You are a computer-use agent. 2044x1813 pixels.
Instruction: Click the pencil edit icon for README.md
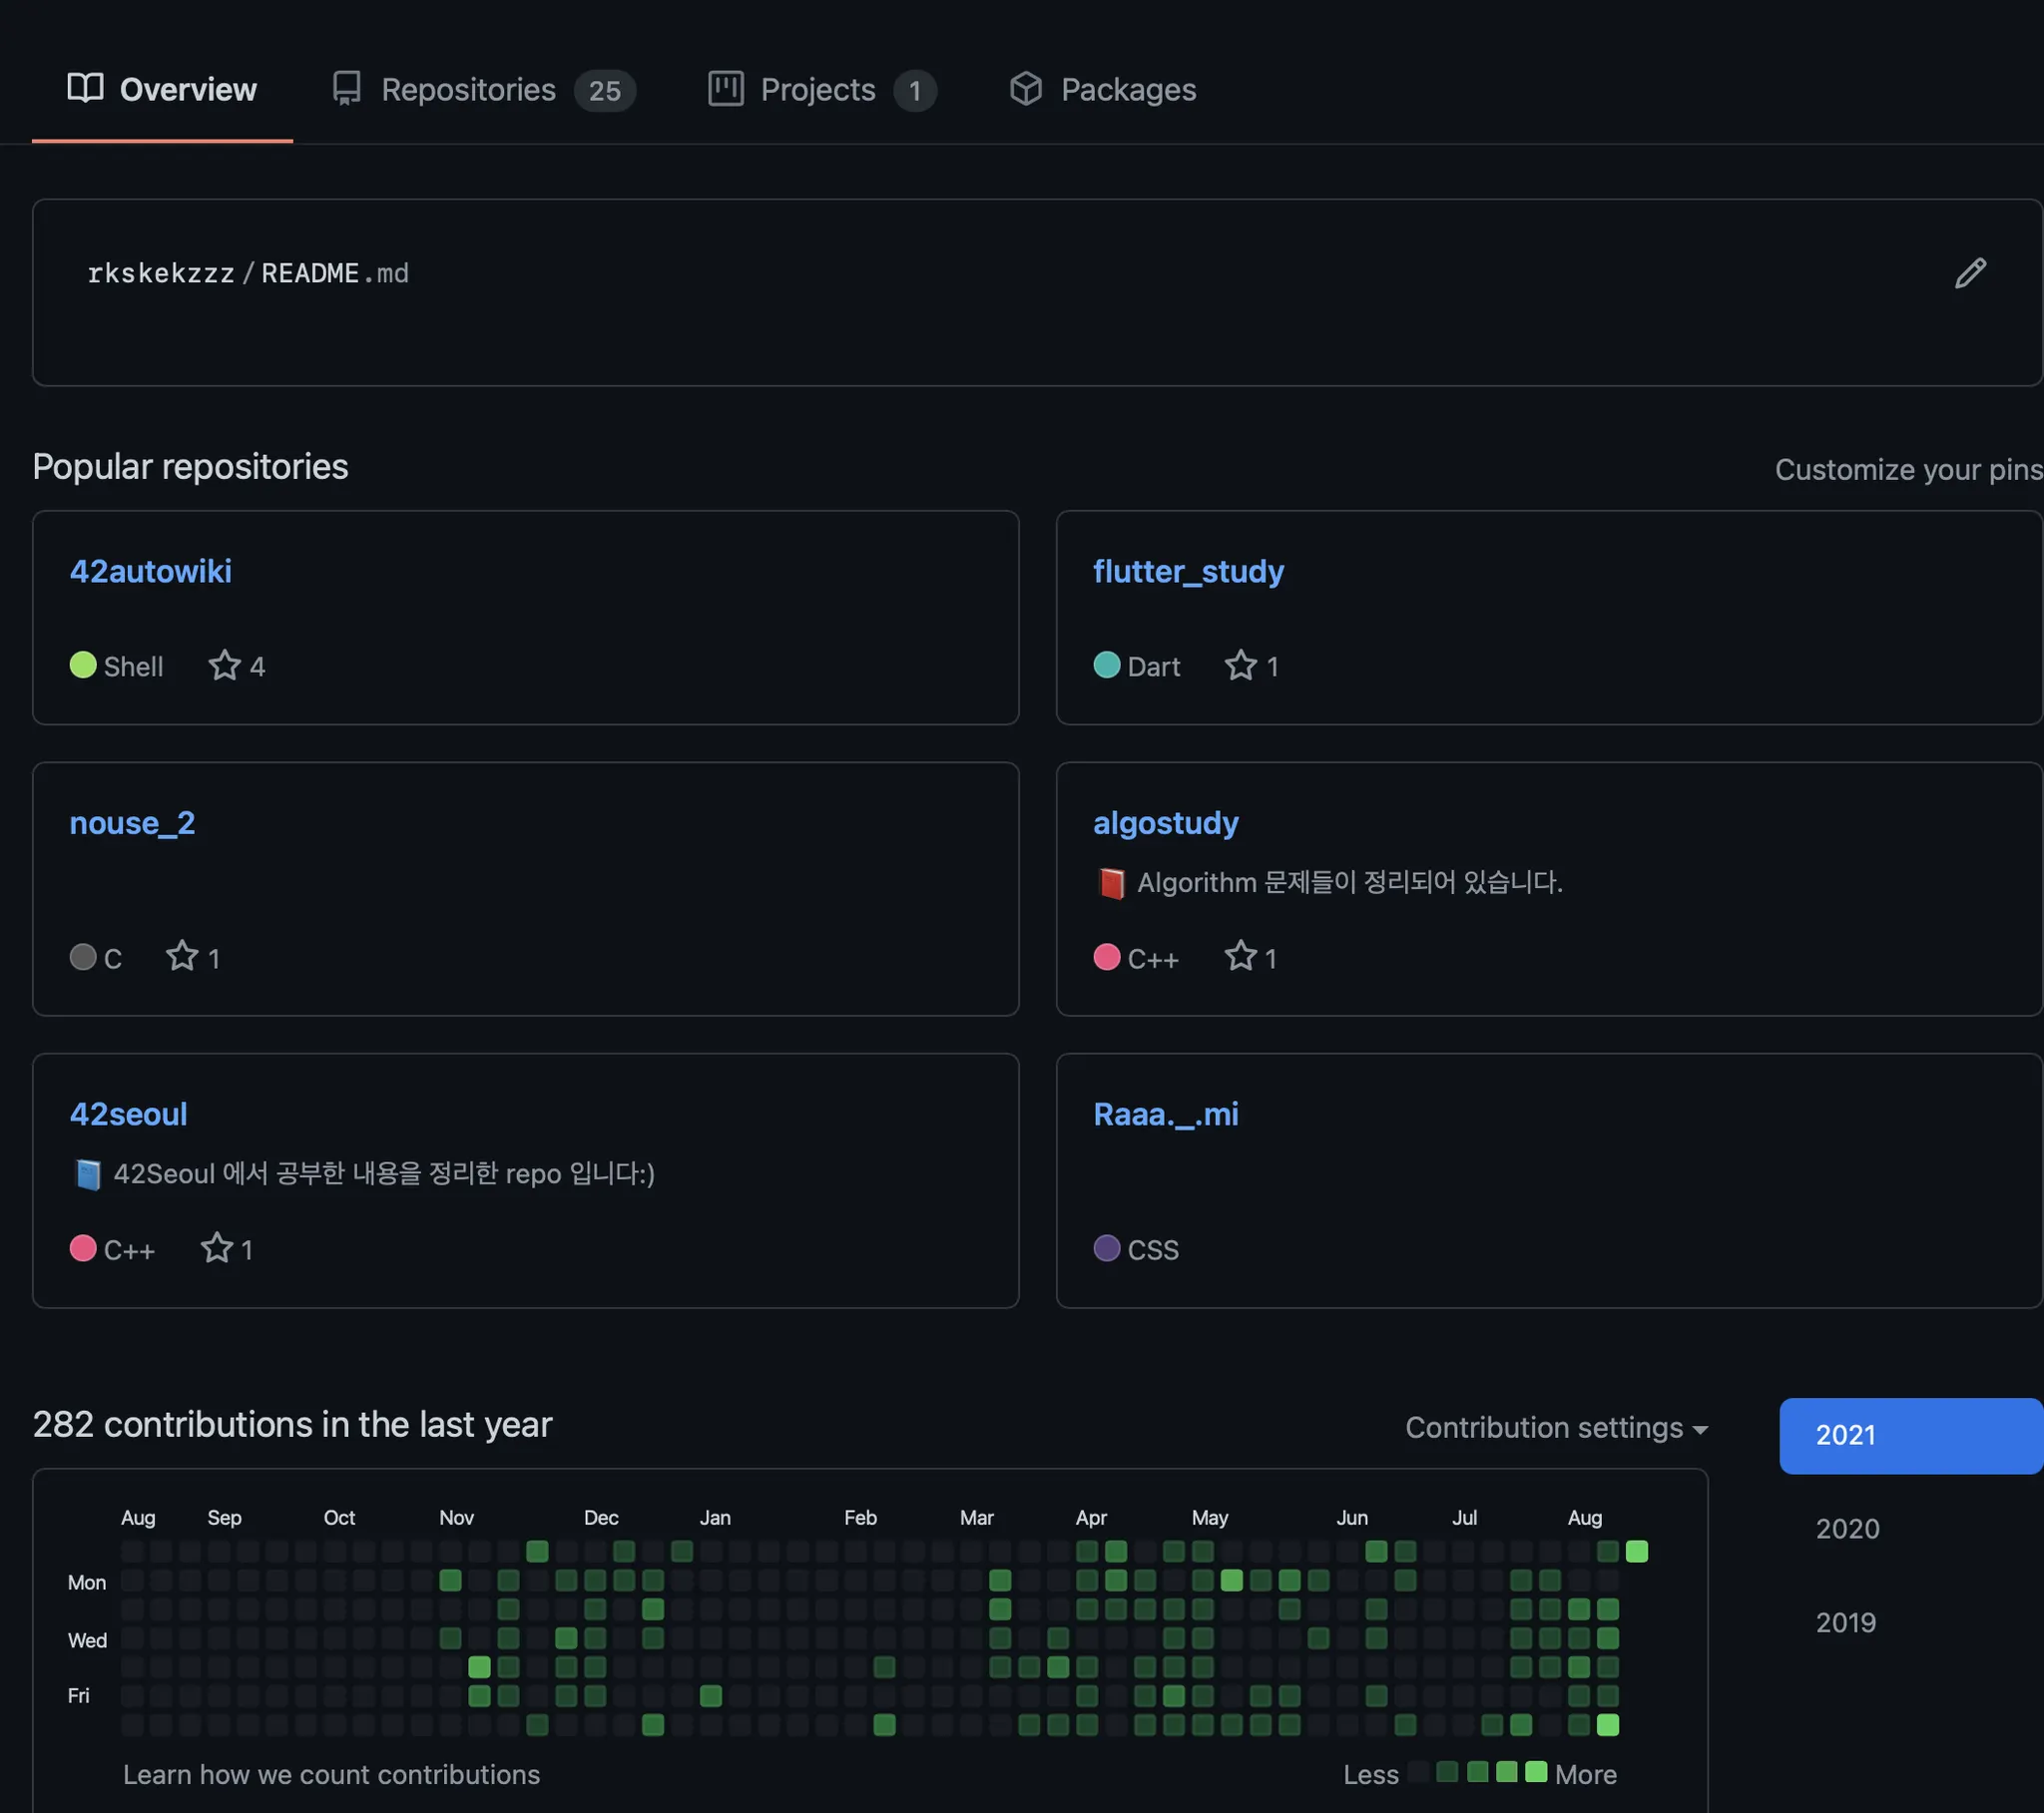1969,273
